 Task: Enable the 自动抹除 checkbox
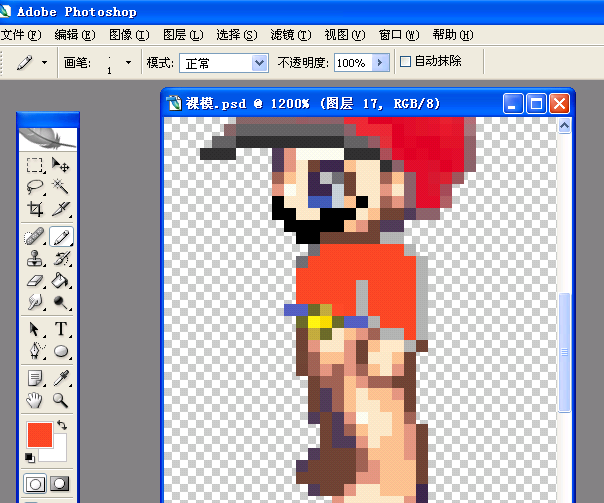pos(405,62)
